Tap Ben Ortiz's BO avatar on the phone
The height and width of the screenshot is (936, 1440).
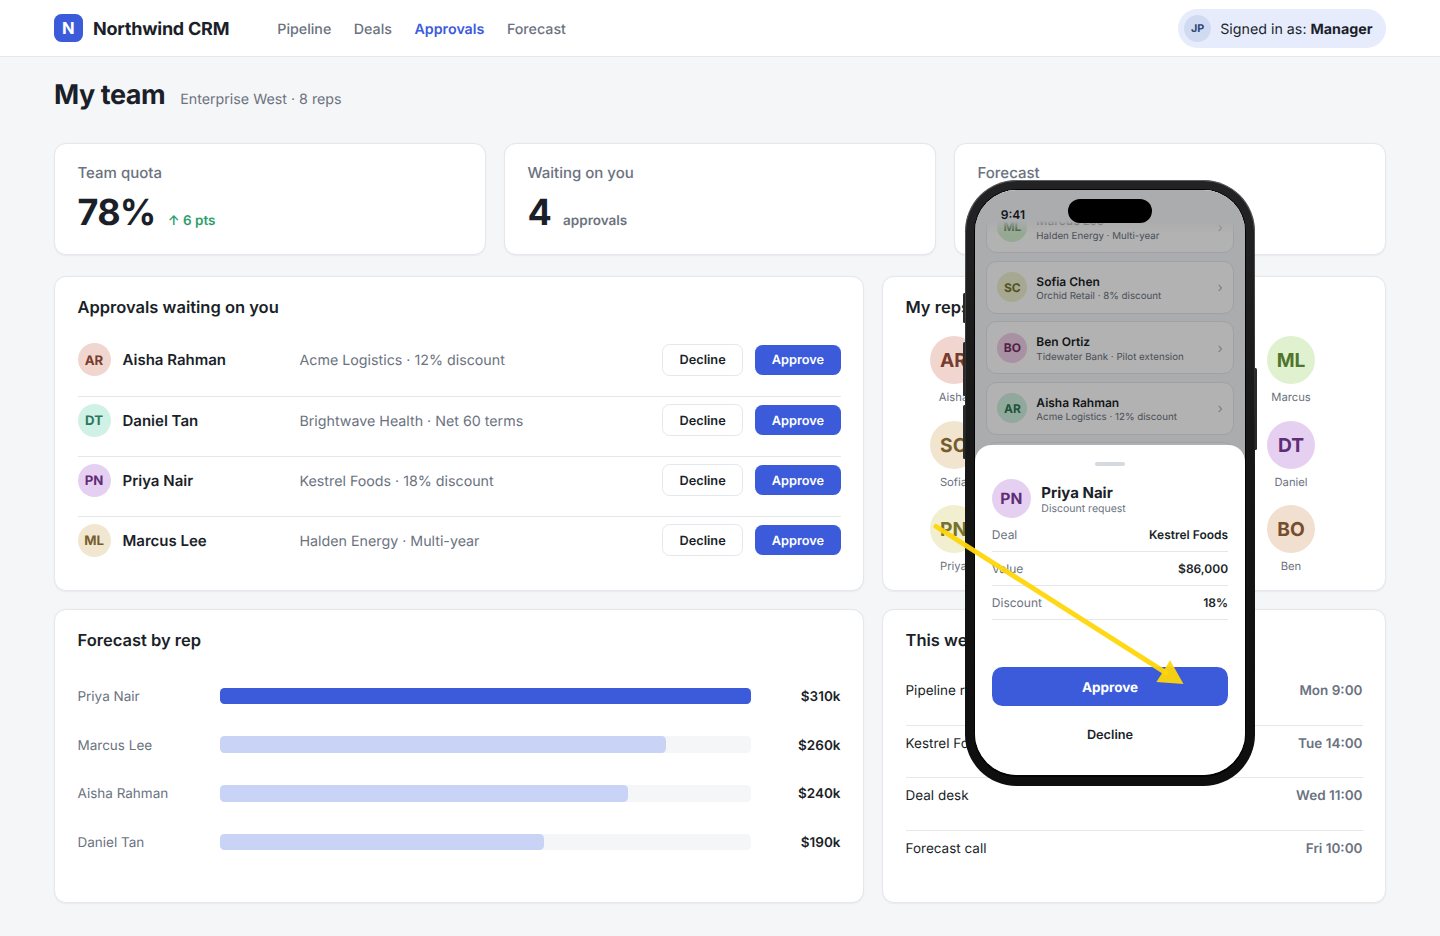click(x=1012, y=348)
